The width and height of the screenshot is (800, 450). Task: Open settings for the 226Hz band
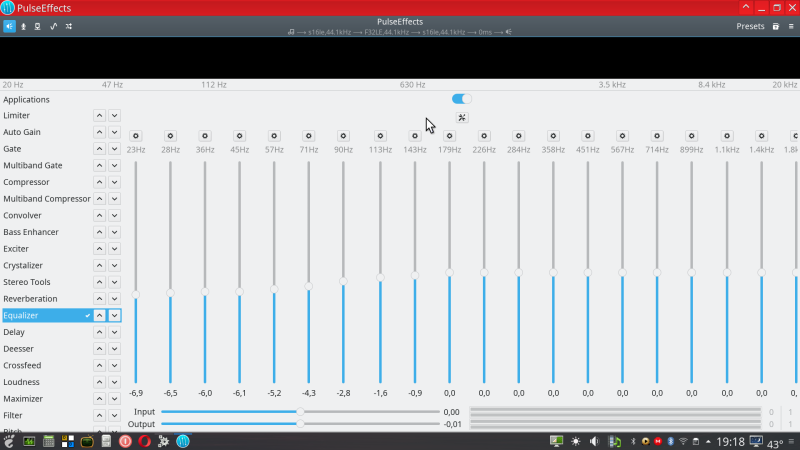click(x=484, y=136)
